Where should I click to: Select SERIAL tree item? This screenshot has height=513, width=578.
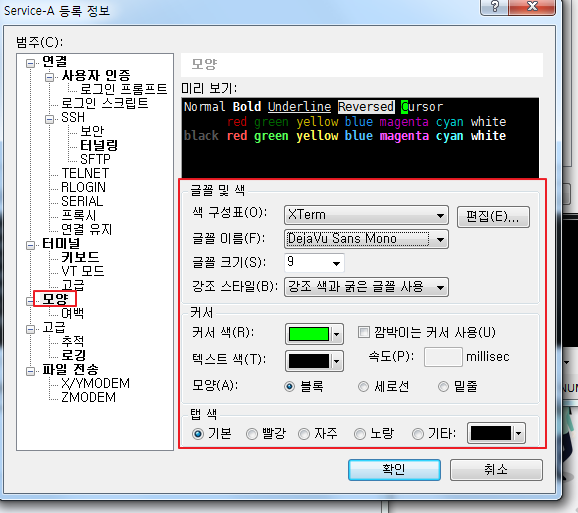coord(82,201)
